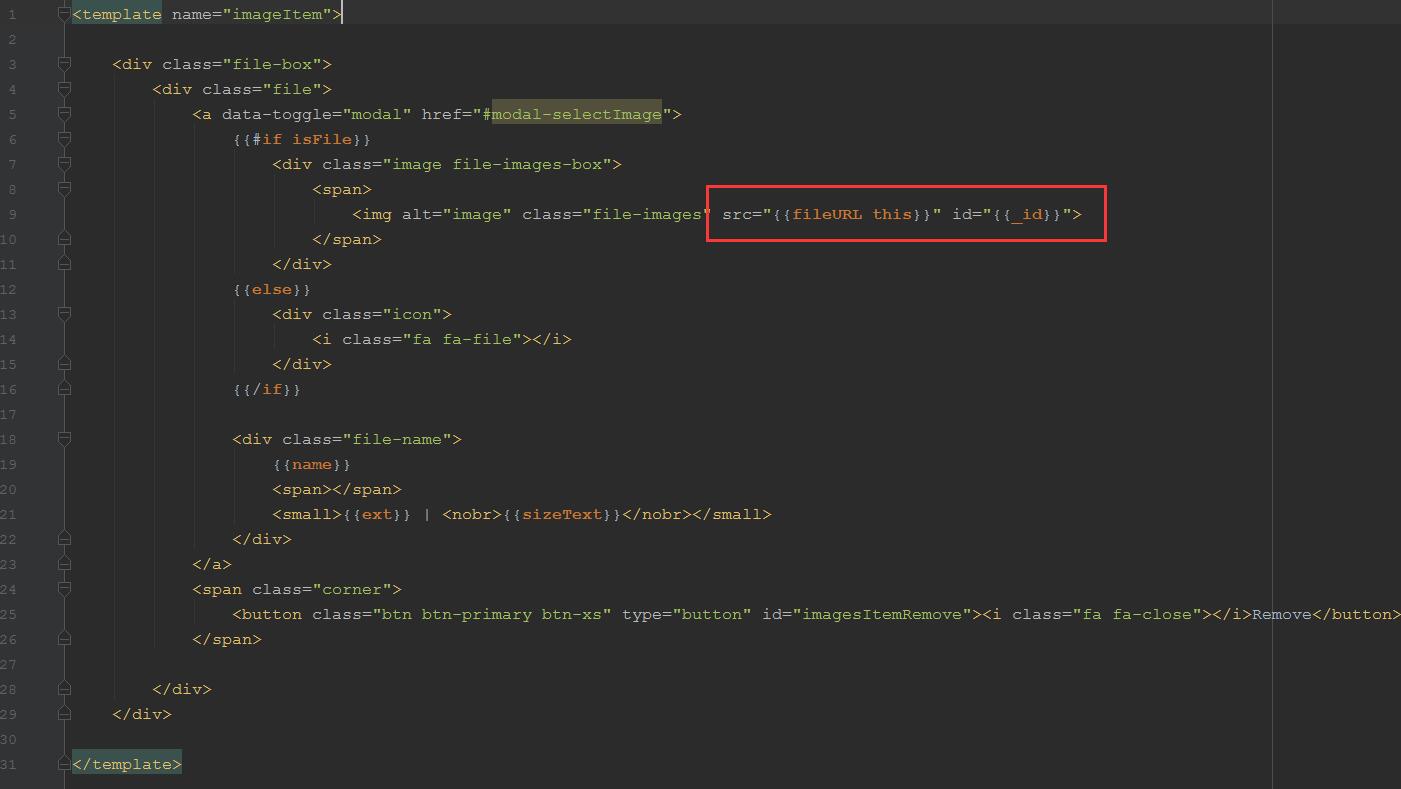Click line number 20 in the gutter
This screenshot has width=1401, height=789.
click(9, 489)
